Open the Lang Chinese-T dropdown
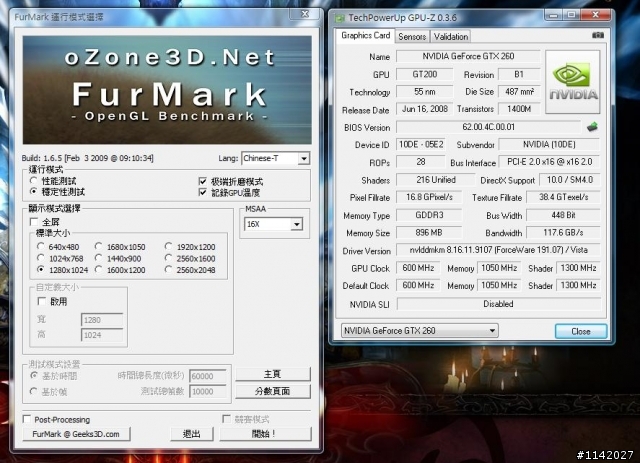Screen dimensions: 640x463 tap(276, 158)
